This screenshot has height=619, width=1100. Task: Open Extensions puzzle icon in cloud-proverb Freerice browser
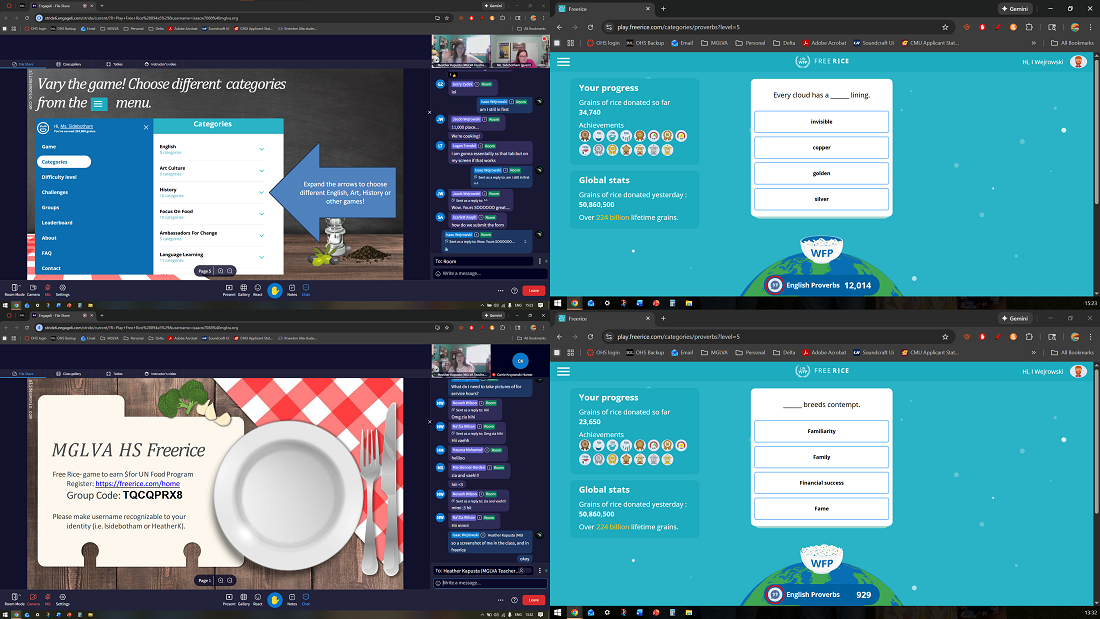1029,27
